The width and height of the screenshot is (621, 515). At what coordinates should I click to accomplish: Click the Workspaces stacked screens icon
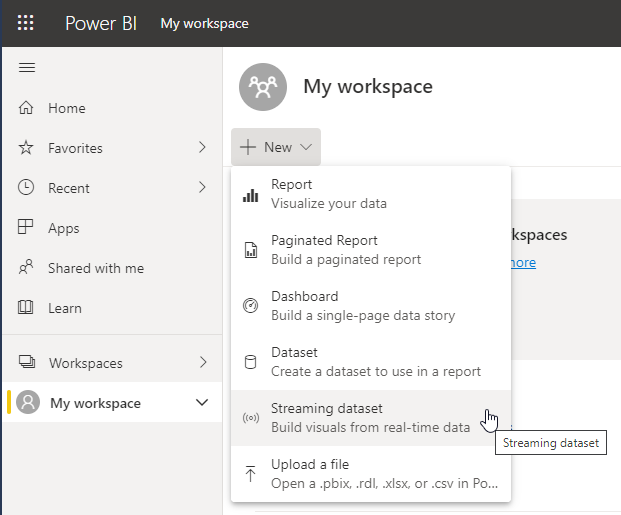pos(27,362)
